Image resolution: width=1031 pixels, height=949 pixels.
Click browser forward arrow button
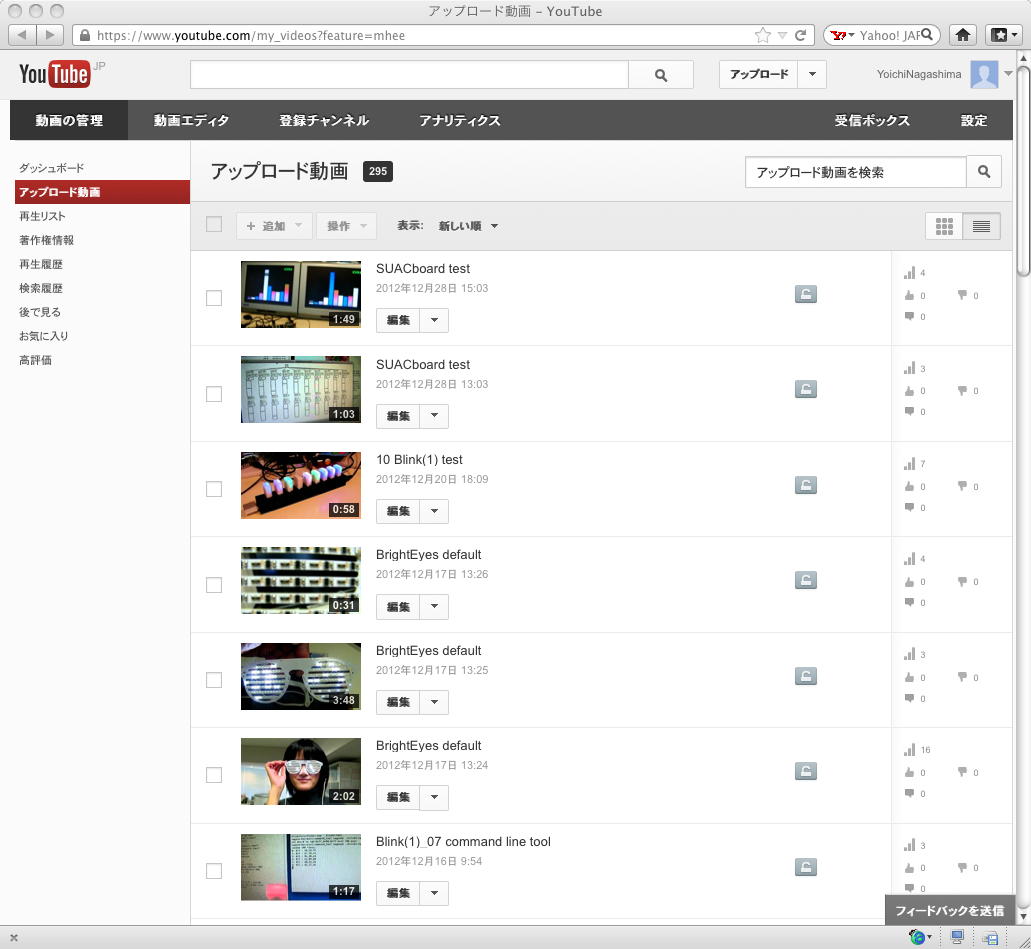pos(50,35)
